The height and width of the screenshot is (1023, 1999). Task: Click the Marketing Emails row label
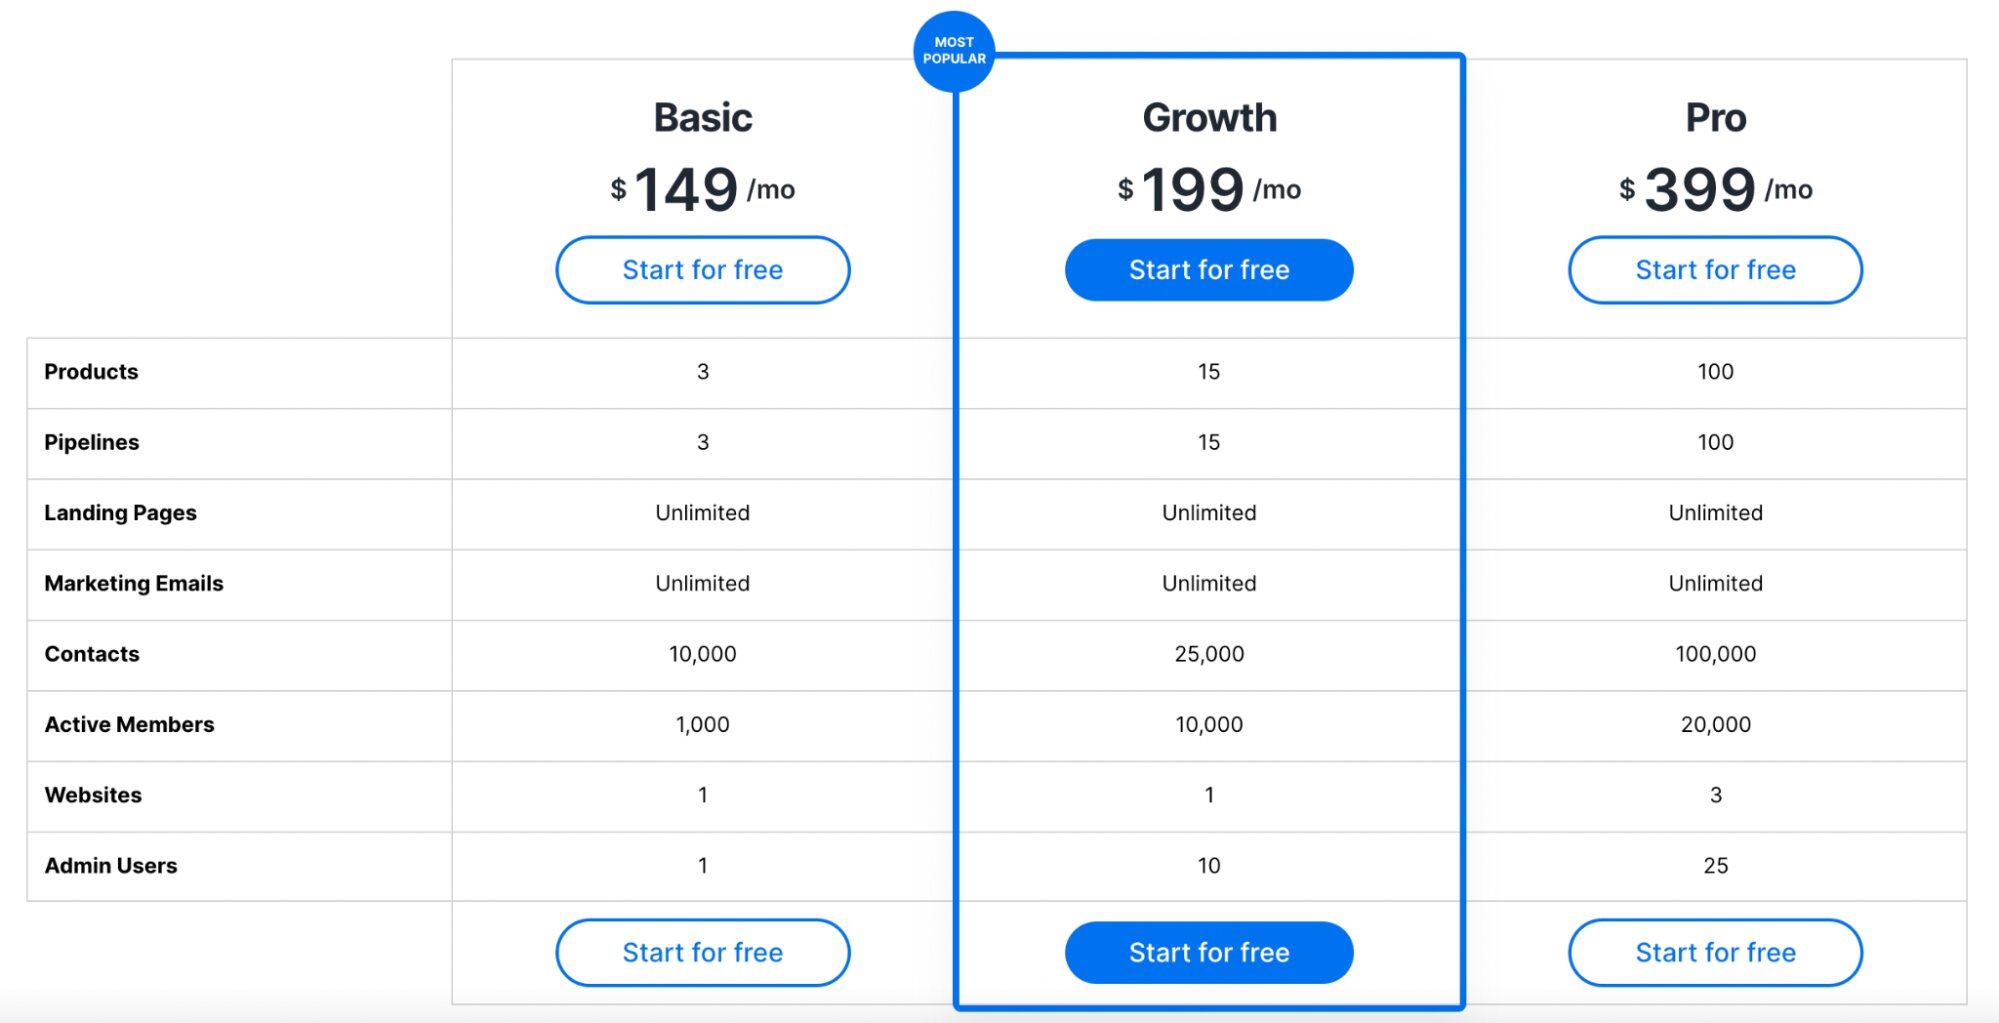coord(134,584)
